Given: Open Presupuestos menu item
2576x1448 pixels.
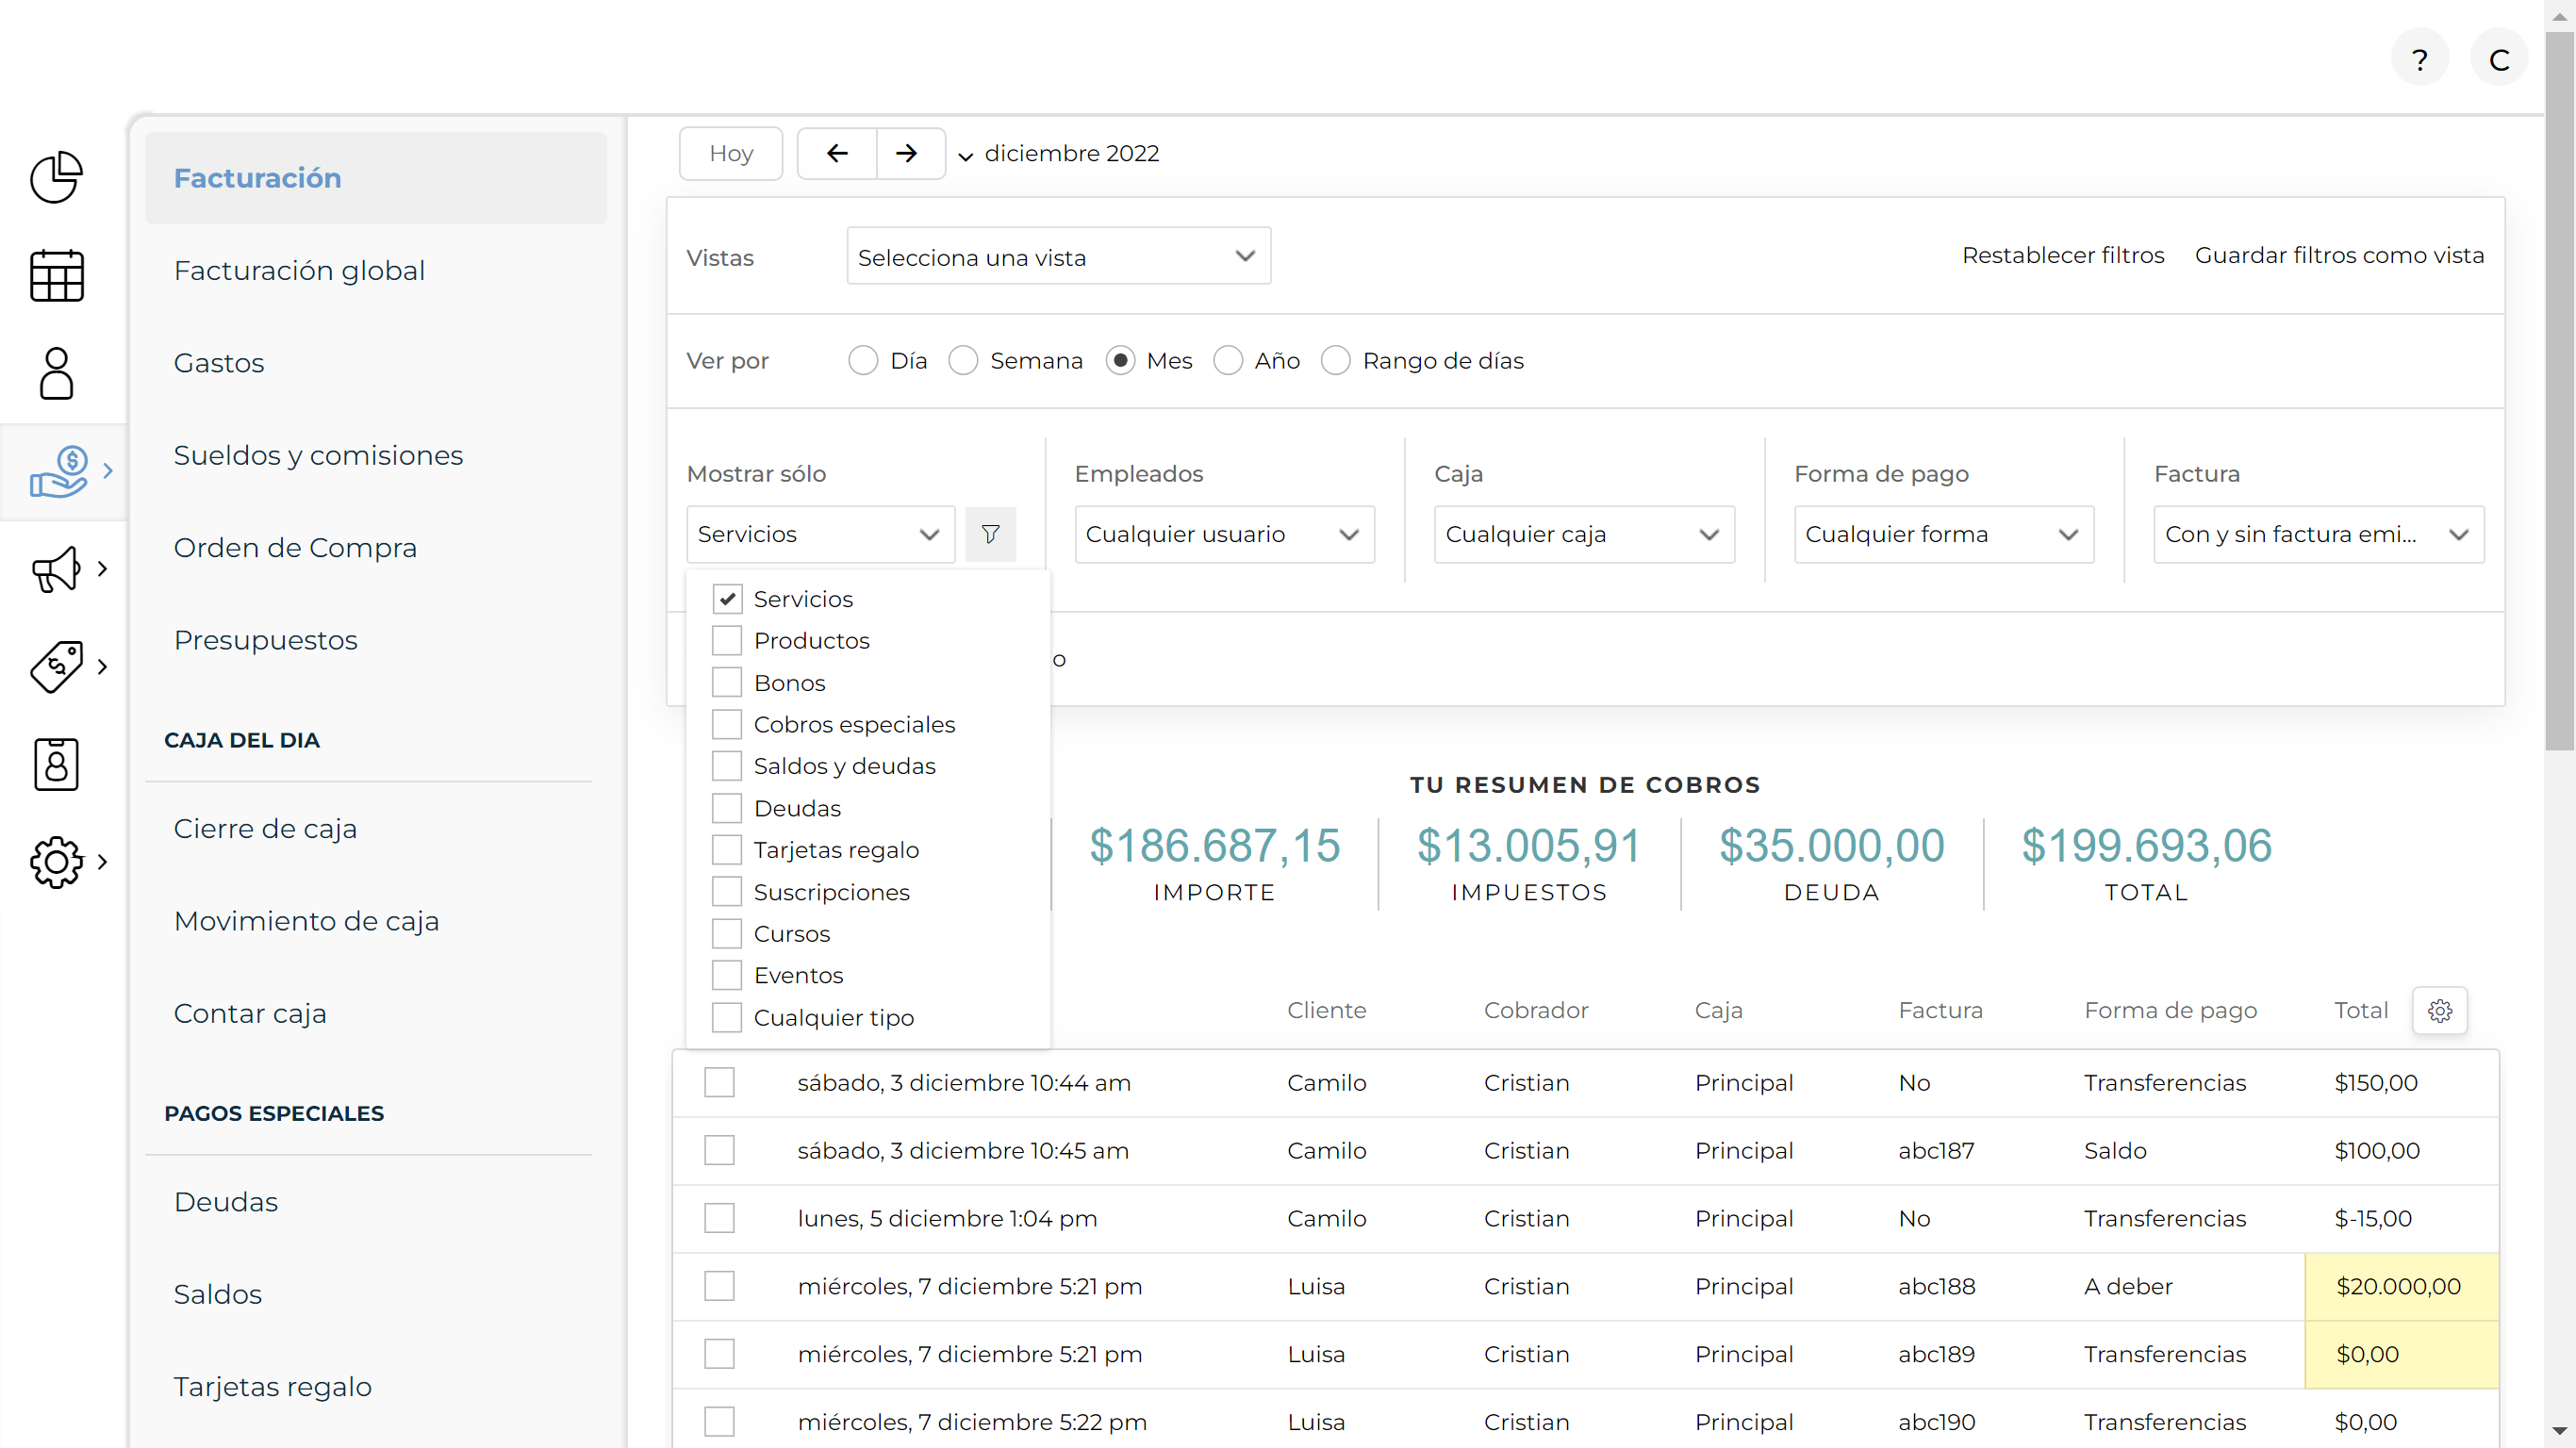Looking at the screenshot, I should click(x=265, y=640).
